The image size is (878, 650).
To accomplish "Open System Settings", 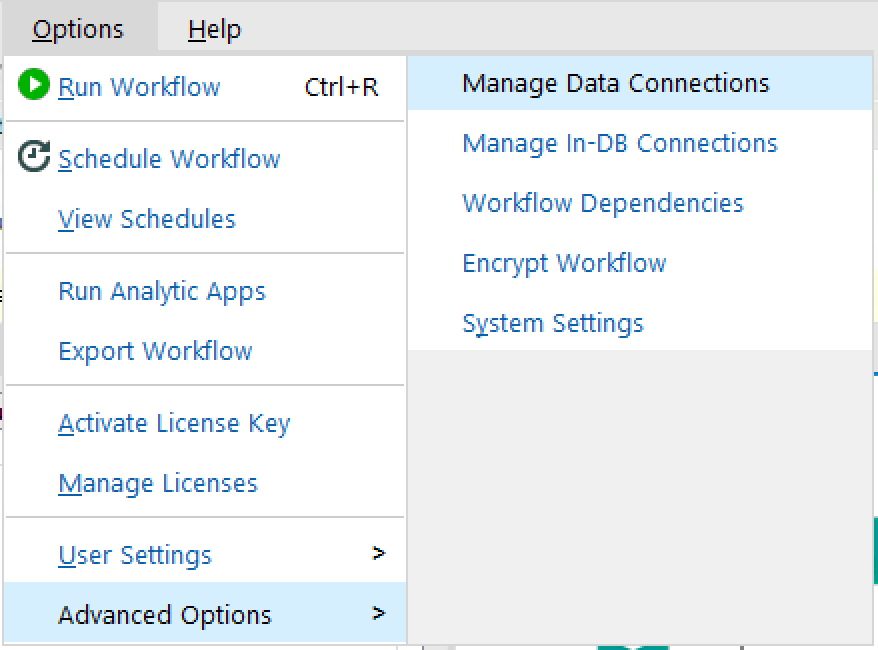I will click(x=553, y=323).
